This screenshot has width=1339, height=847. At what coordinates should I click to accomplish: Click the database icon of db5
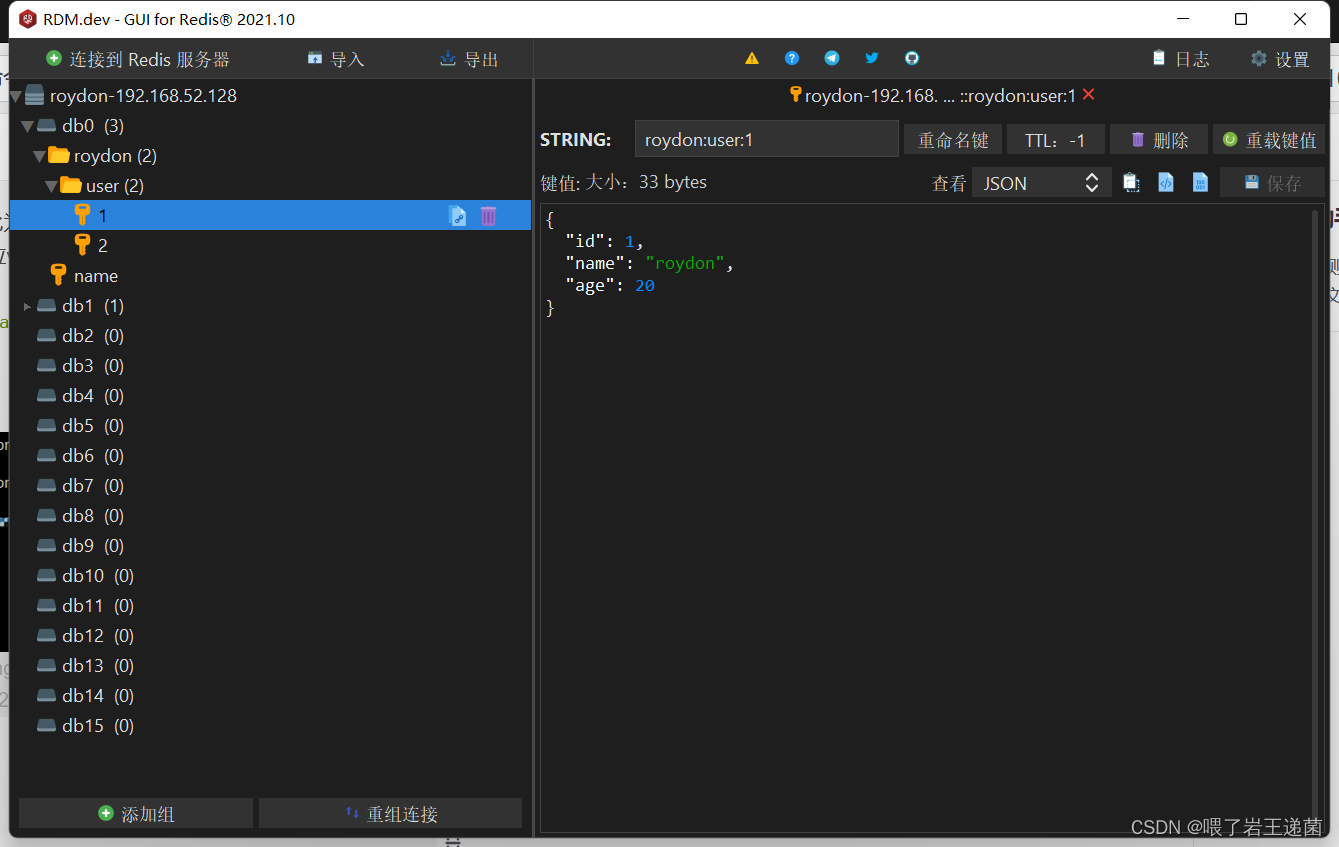pos(47,426)
